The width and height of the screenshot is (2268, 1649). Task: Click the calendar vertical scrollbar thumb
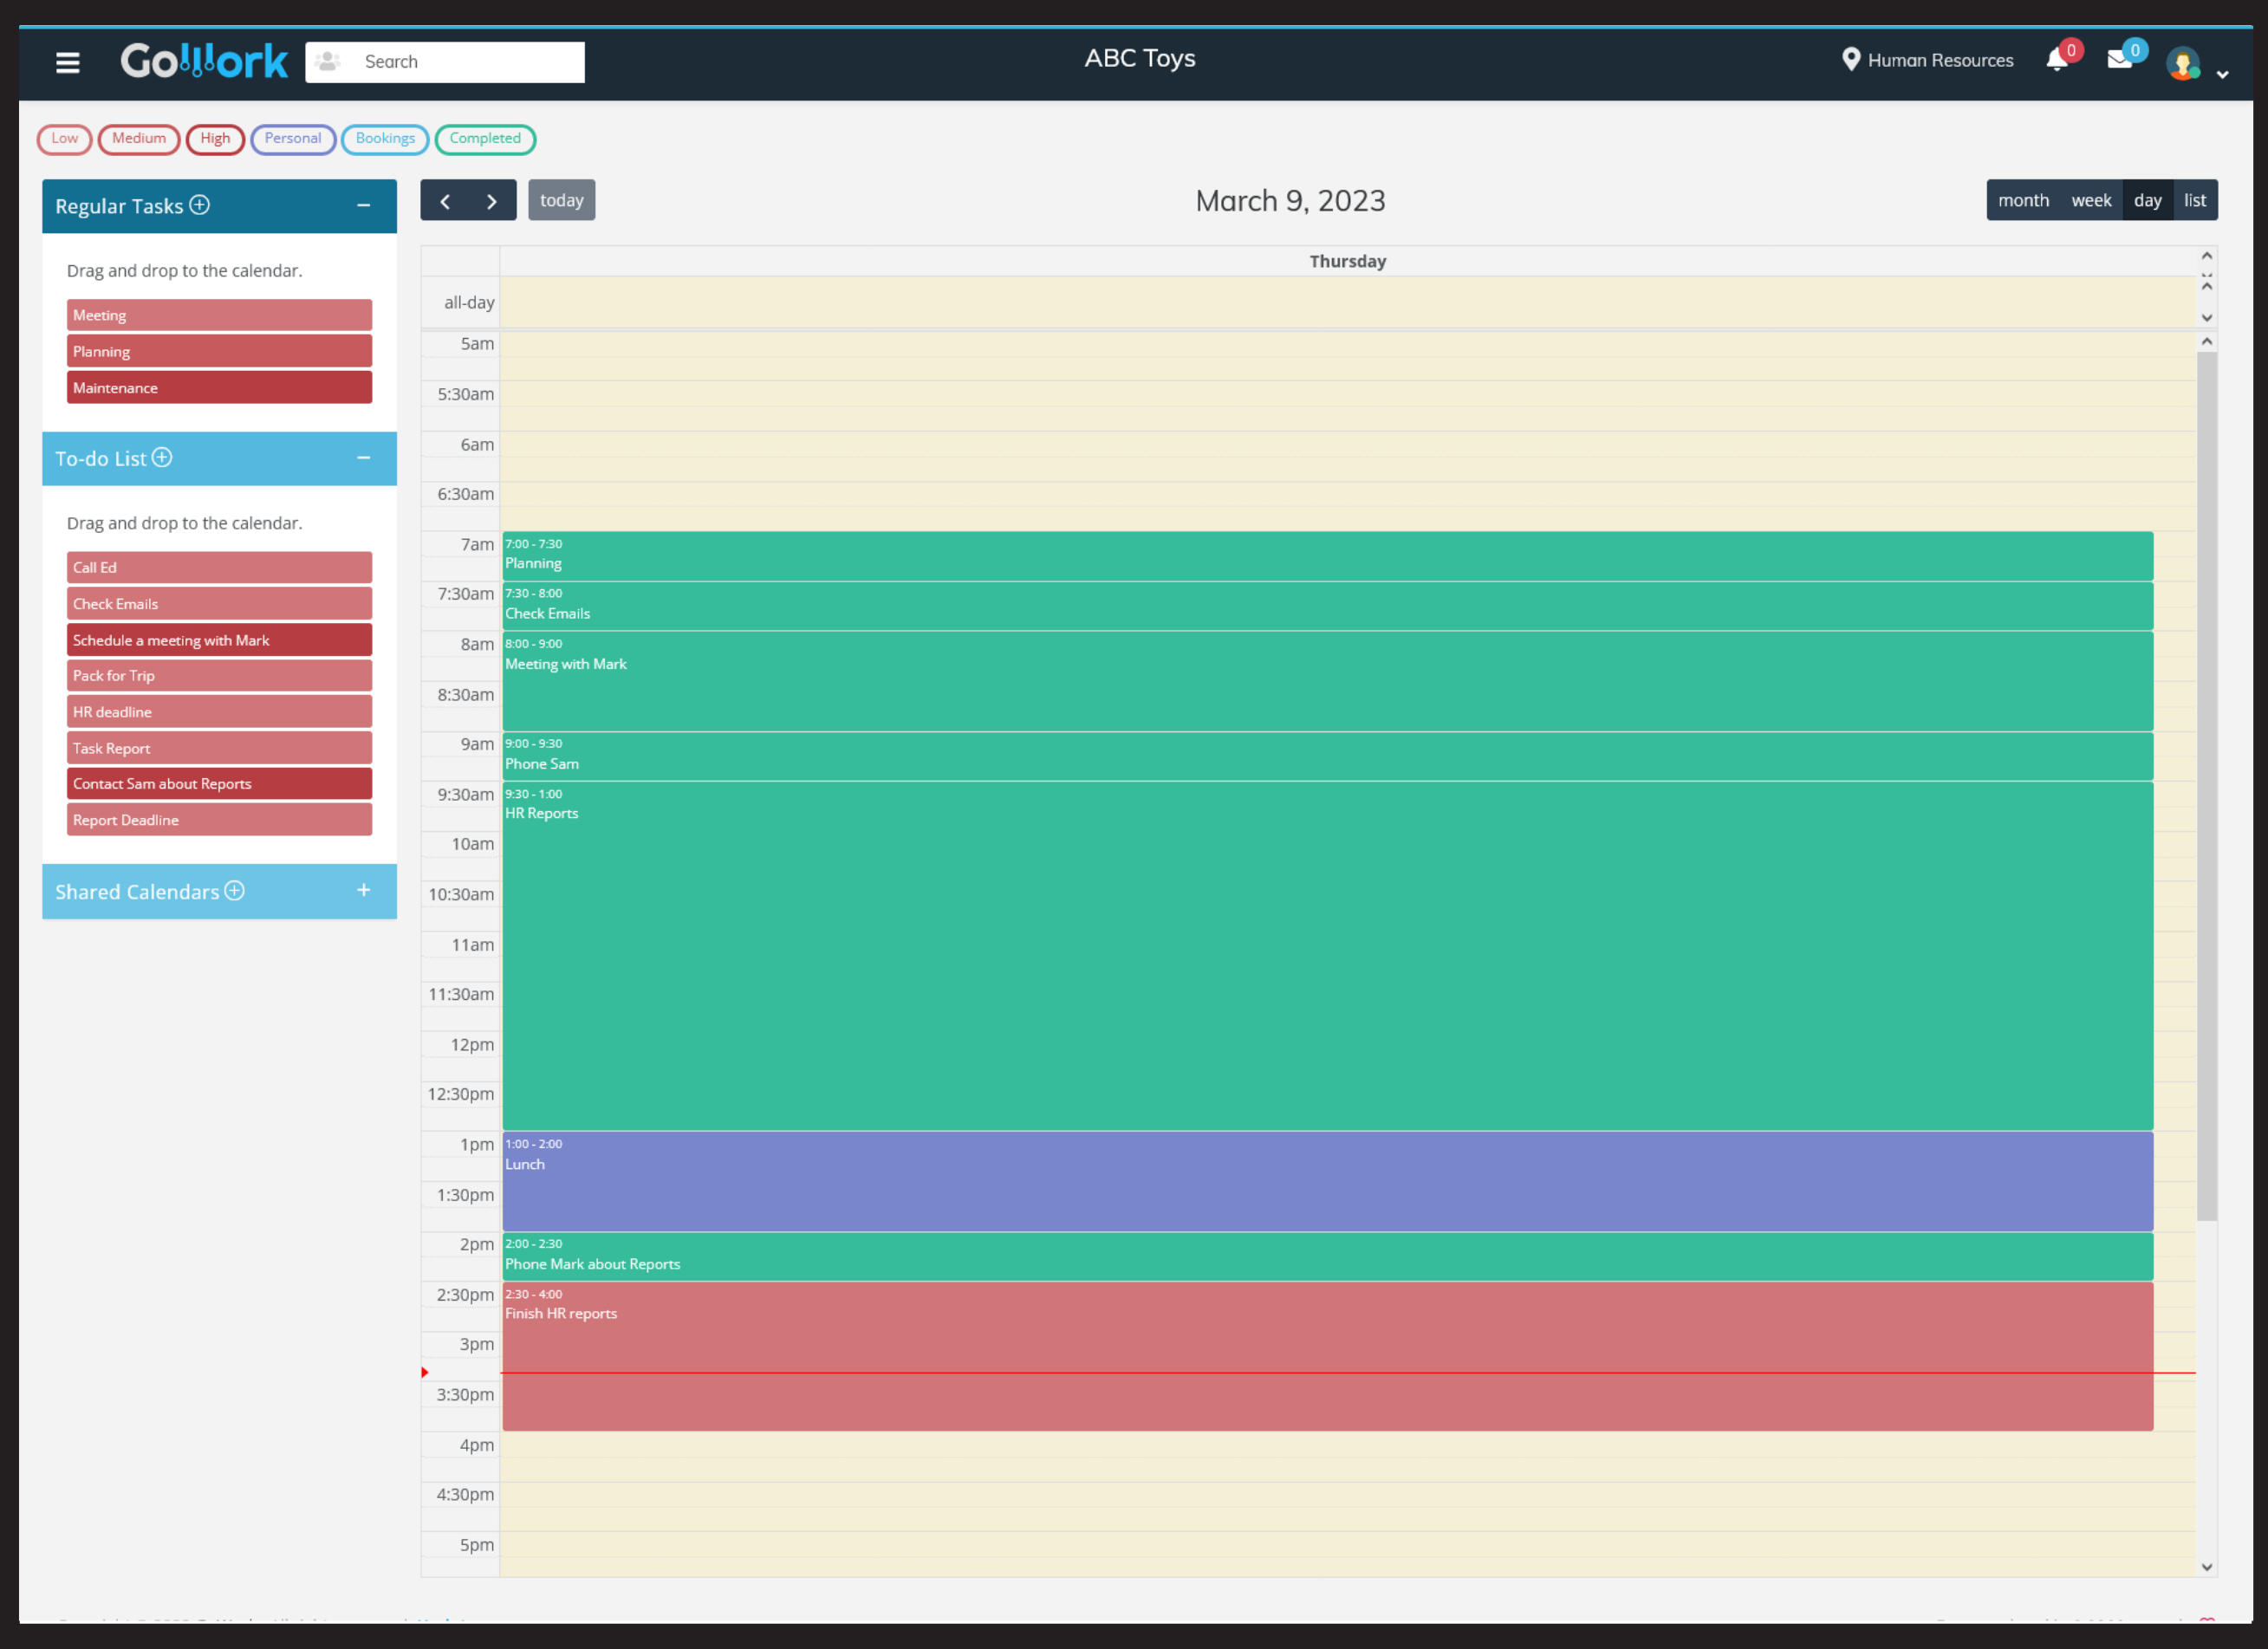2206,786
